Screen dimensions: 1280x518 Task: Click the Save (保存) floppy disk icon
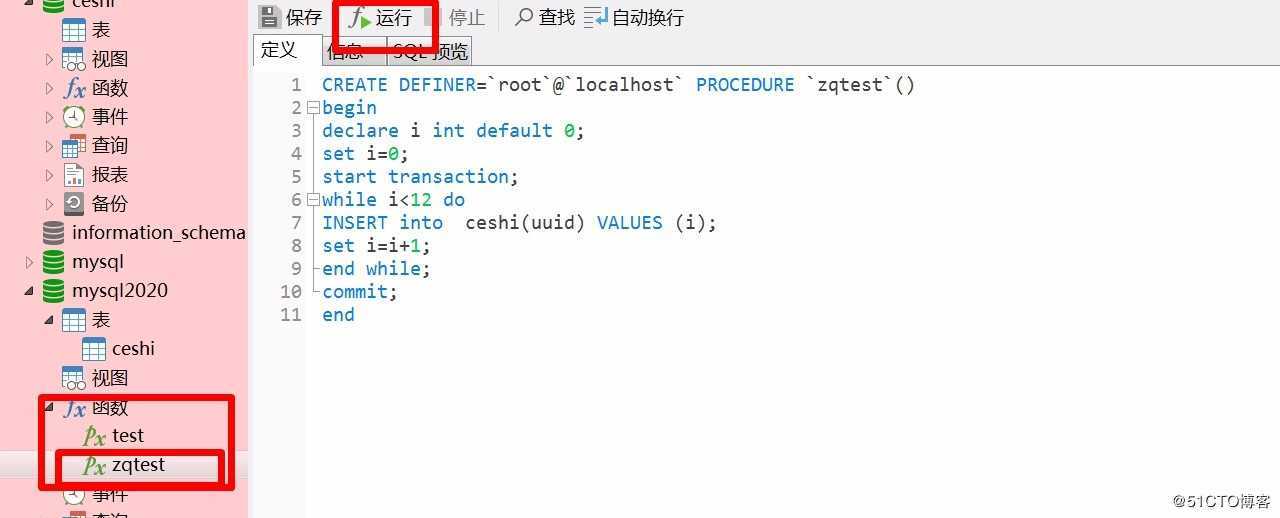tap(269, 17)
